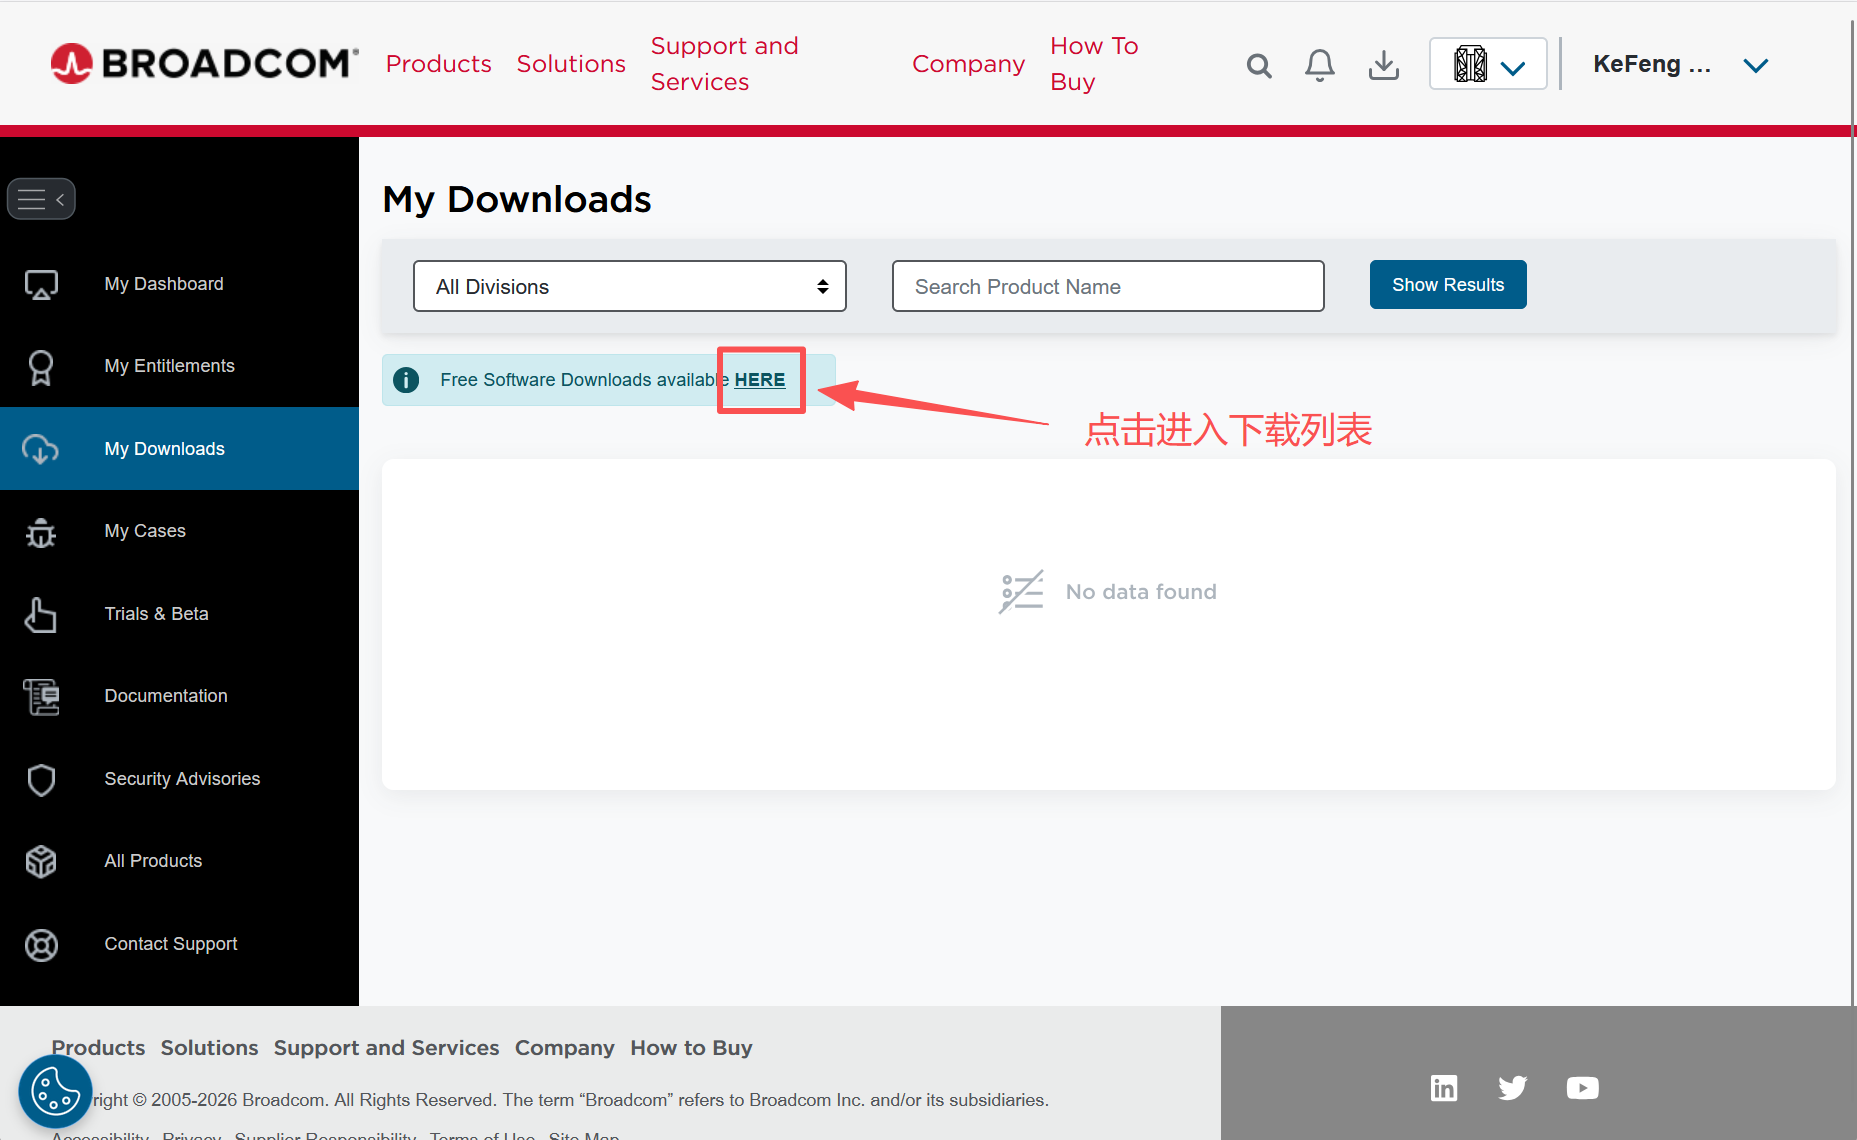
Task: Open notifications bell icon
Action: tap(1320, 65)
